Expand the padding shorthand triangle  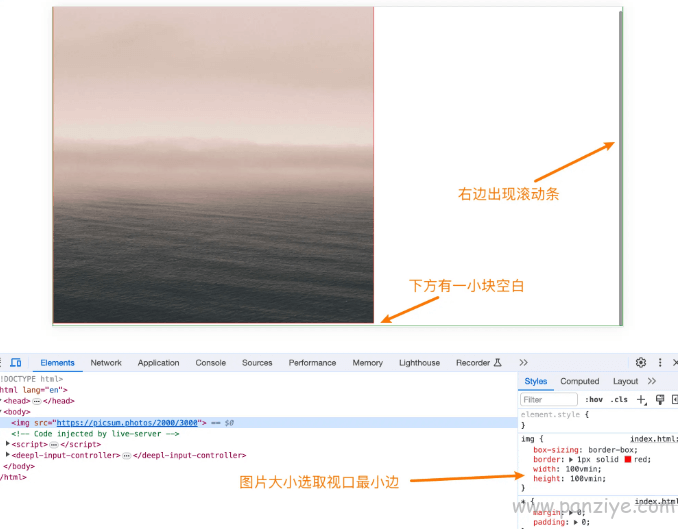pos(576,522)
